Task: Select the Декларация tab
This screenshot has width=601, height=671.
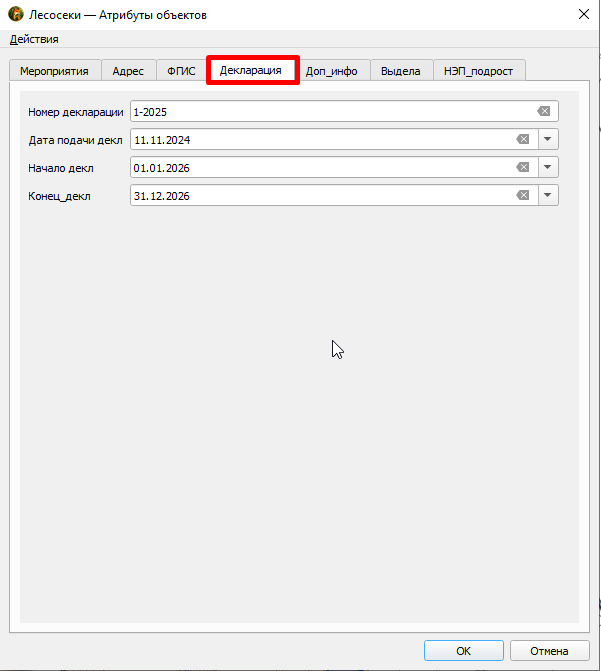Action: pyautogui.click(x=251, y=70)
